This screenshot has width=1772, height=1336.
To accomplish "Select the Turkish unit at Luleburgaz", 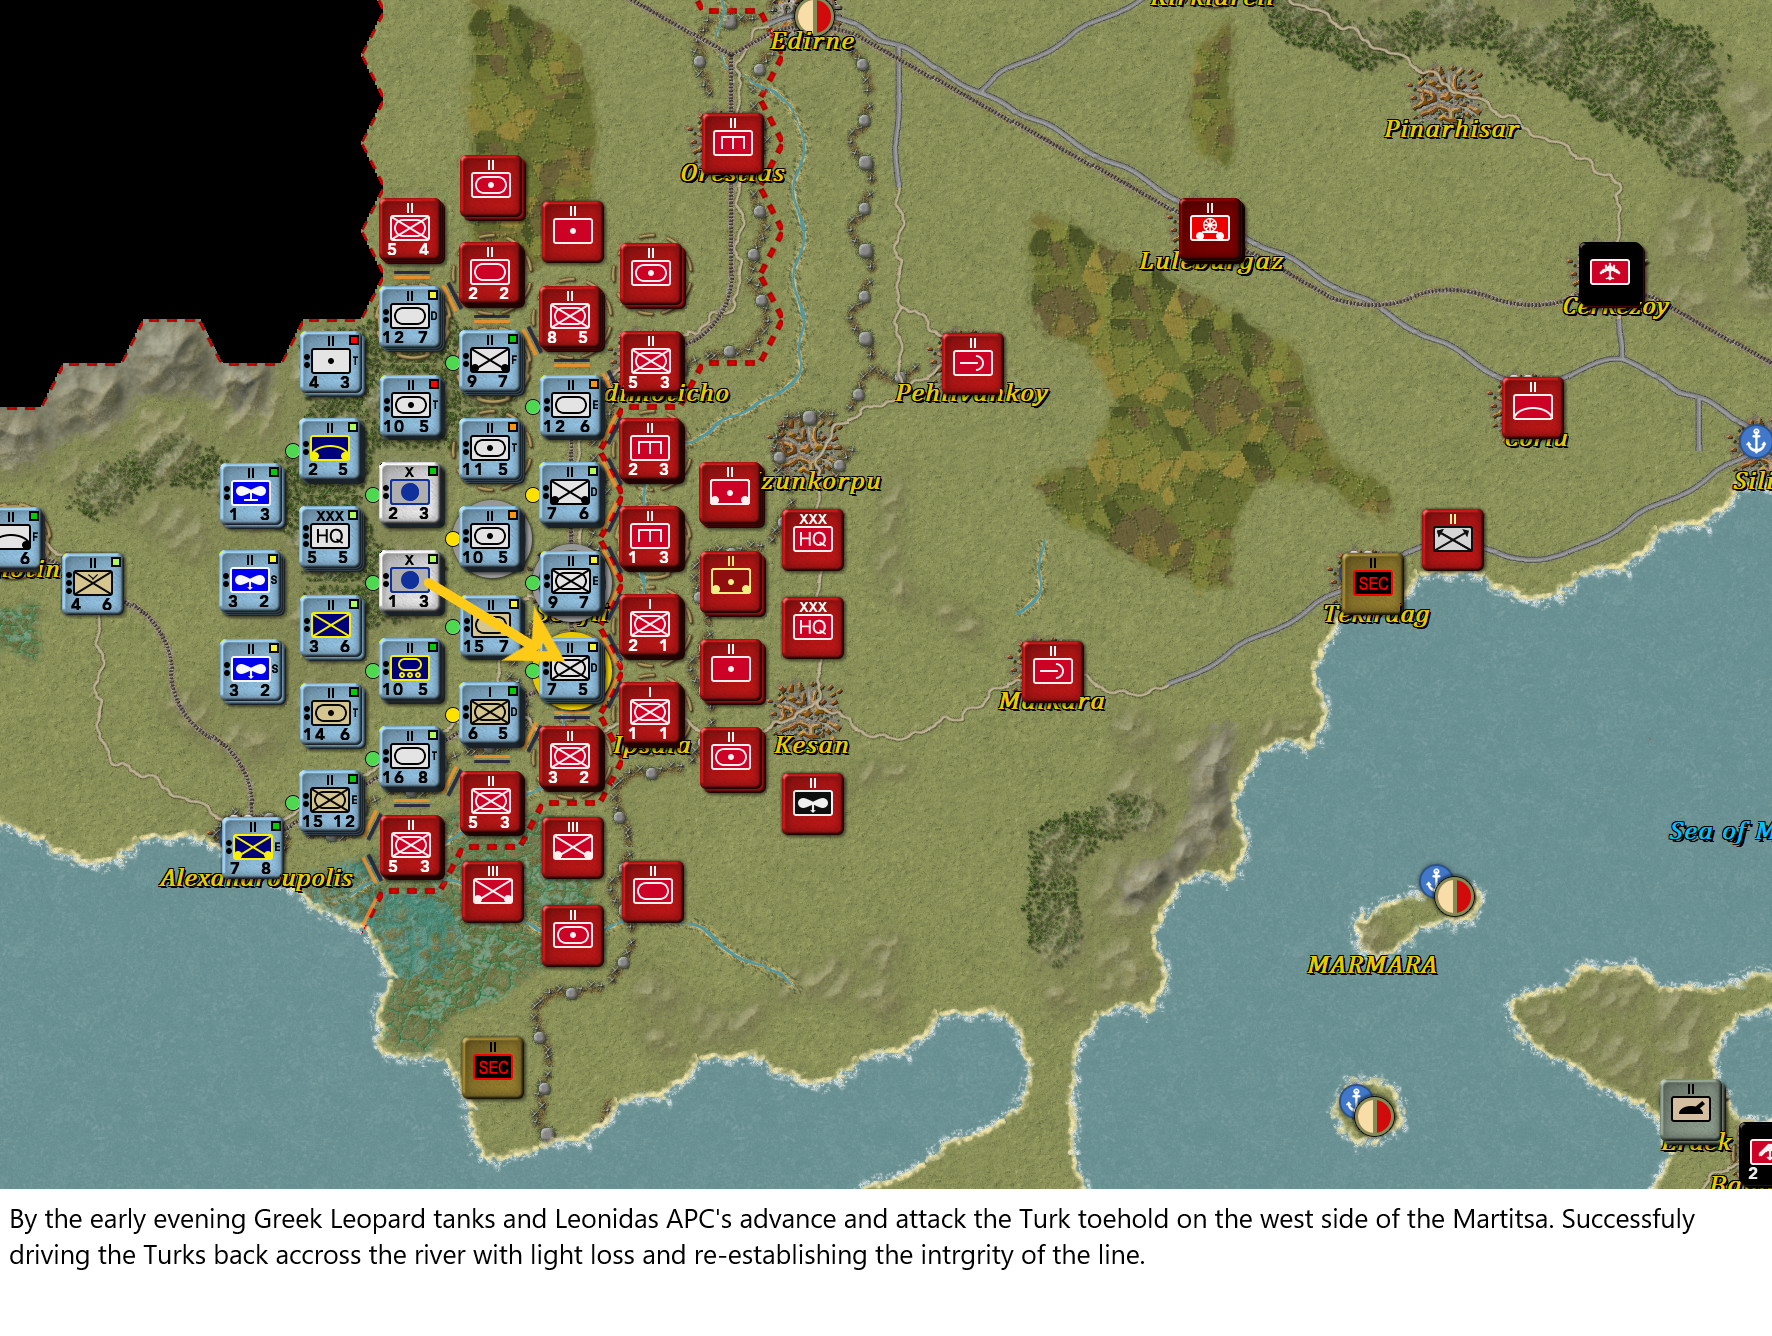I will [1210, 229].
